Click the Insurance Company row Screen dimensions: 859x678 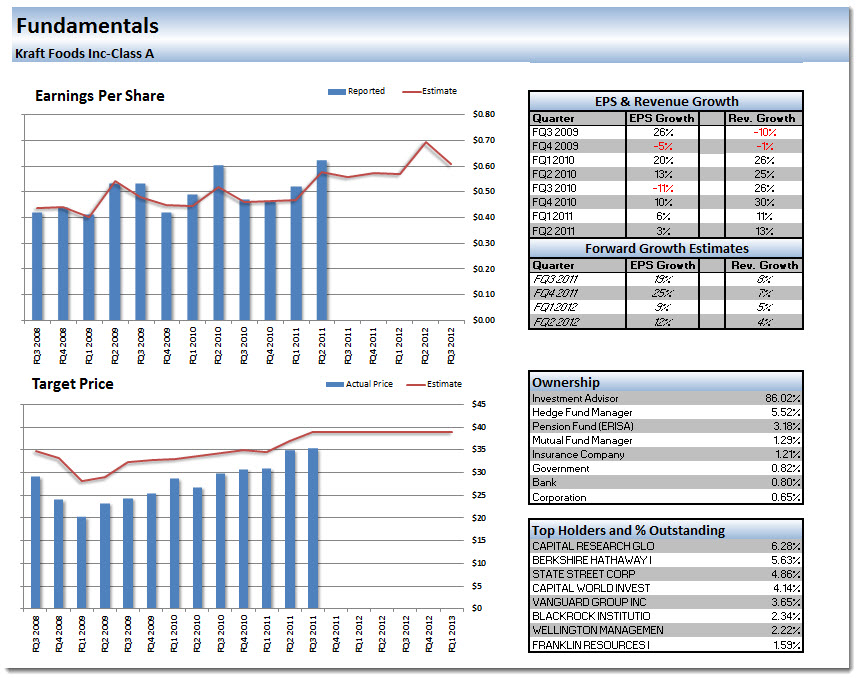(x=666, y=455)
